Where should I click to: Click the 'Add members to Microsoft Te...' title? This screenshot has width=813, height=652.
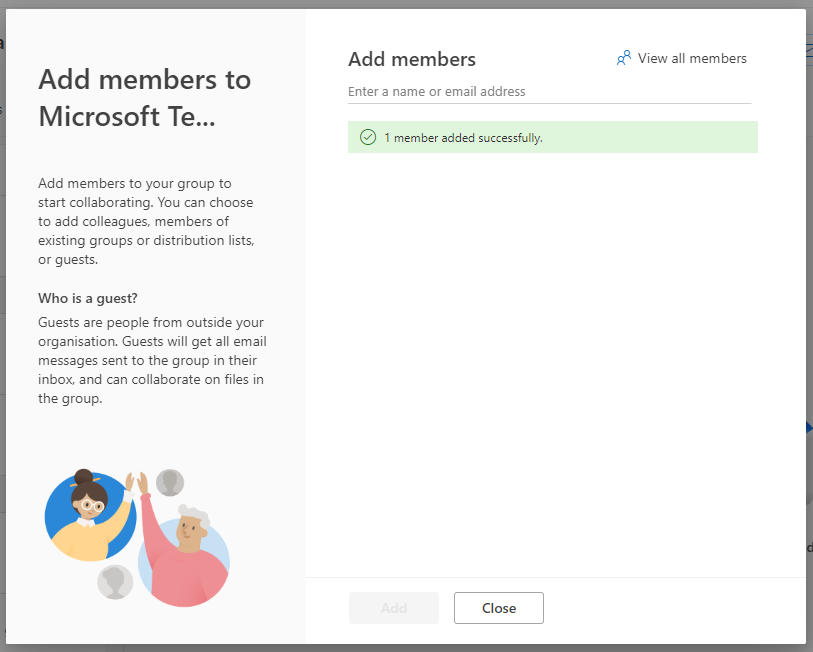point(145,98)
